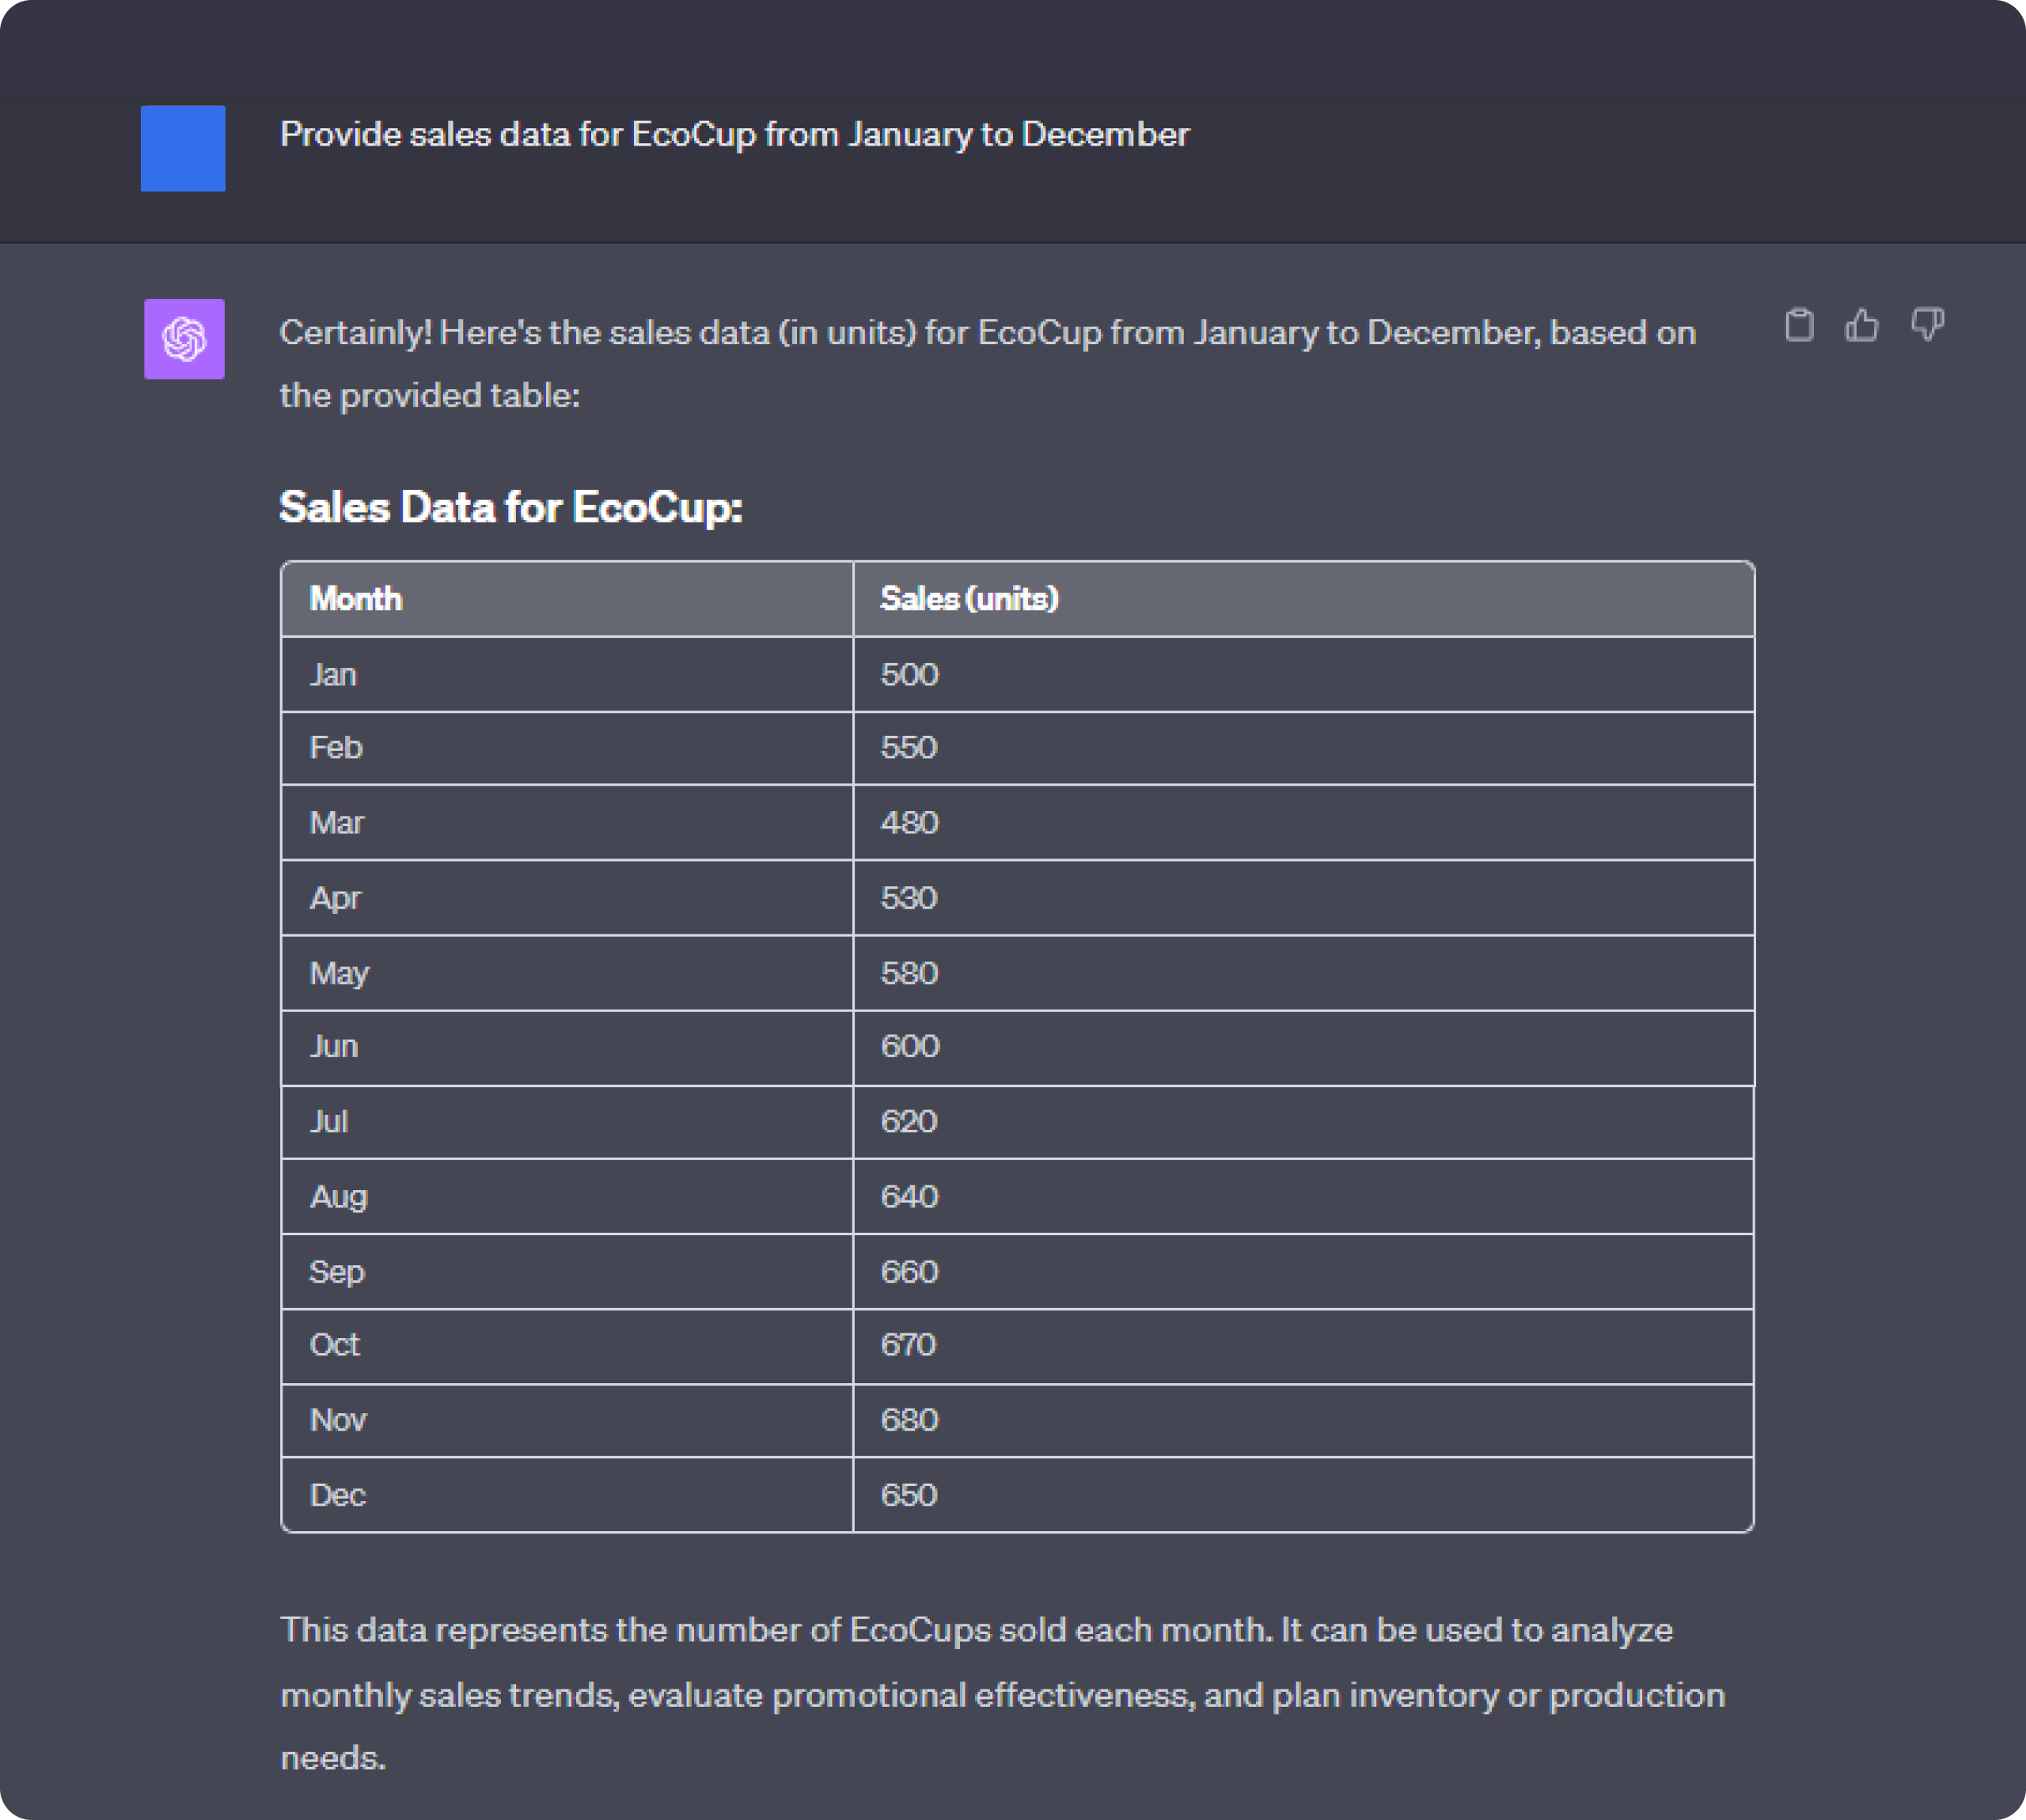Click the Month column header
The image size is (2026, 1820).
coord(356,599)
